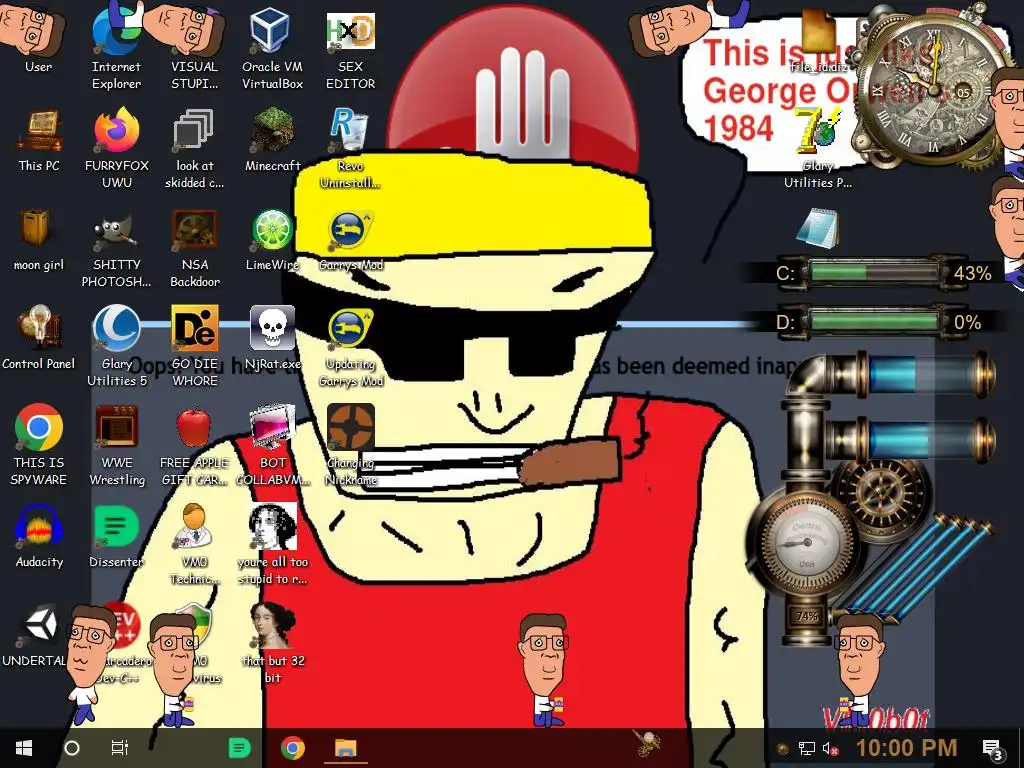Viewport: 1024px width, 768px height.
Task: Open the notepad icon above drive meters
Action: [x=818, y=229]
